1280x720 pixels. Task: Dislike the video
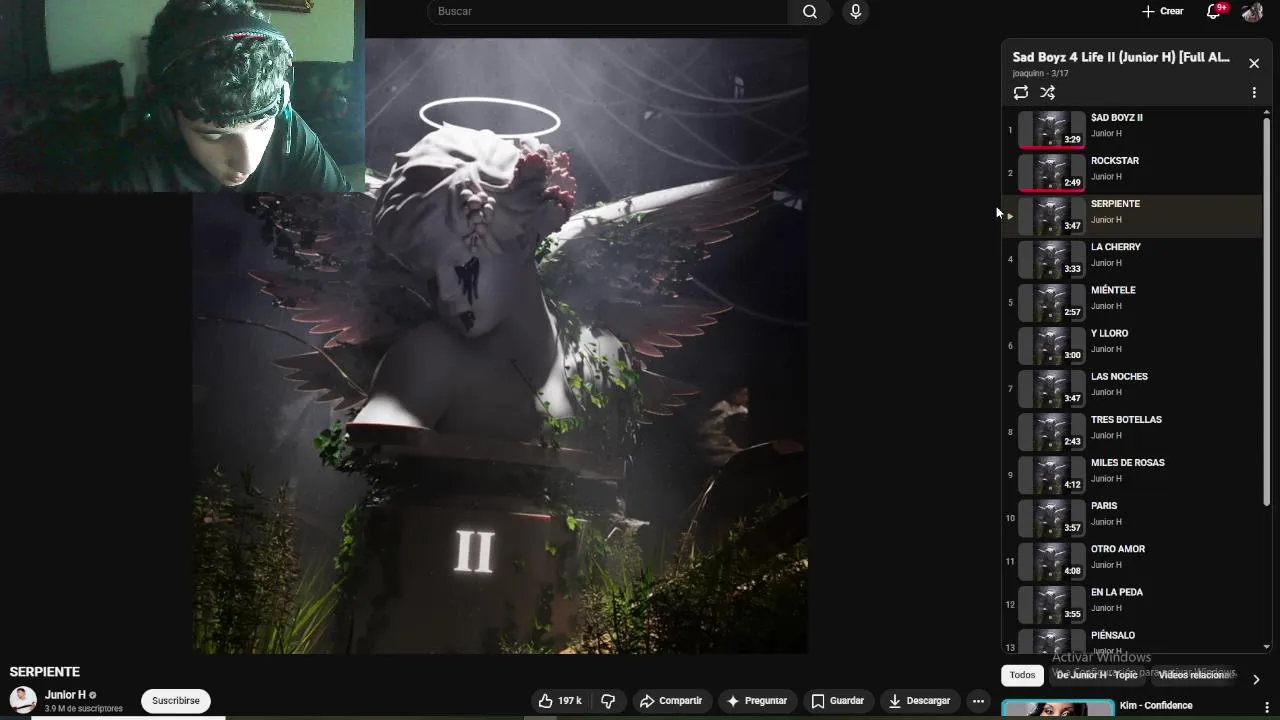[x=608, y=701]
